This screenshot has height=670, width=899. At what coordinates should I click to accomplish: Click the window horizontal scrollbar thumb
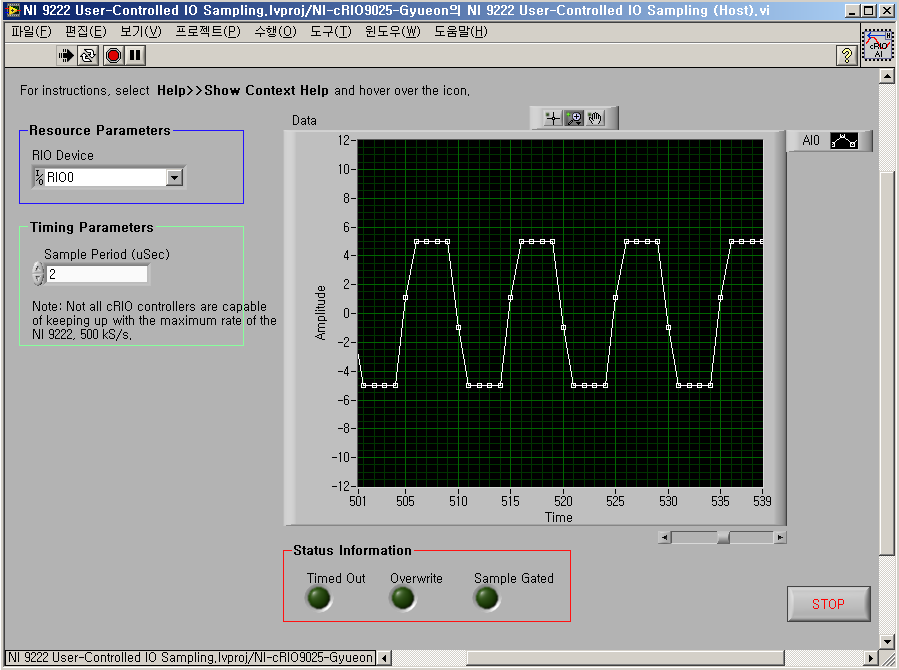625,658
